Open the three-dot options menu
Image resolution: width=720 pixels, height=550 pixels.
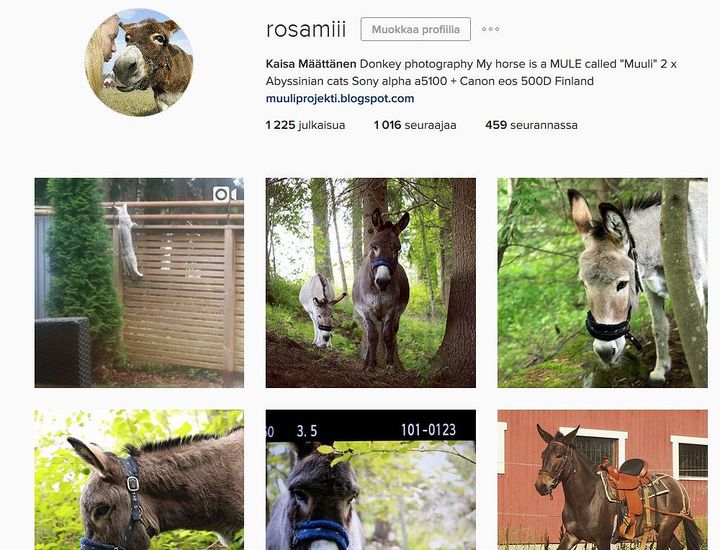point(490,29)
